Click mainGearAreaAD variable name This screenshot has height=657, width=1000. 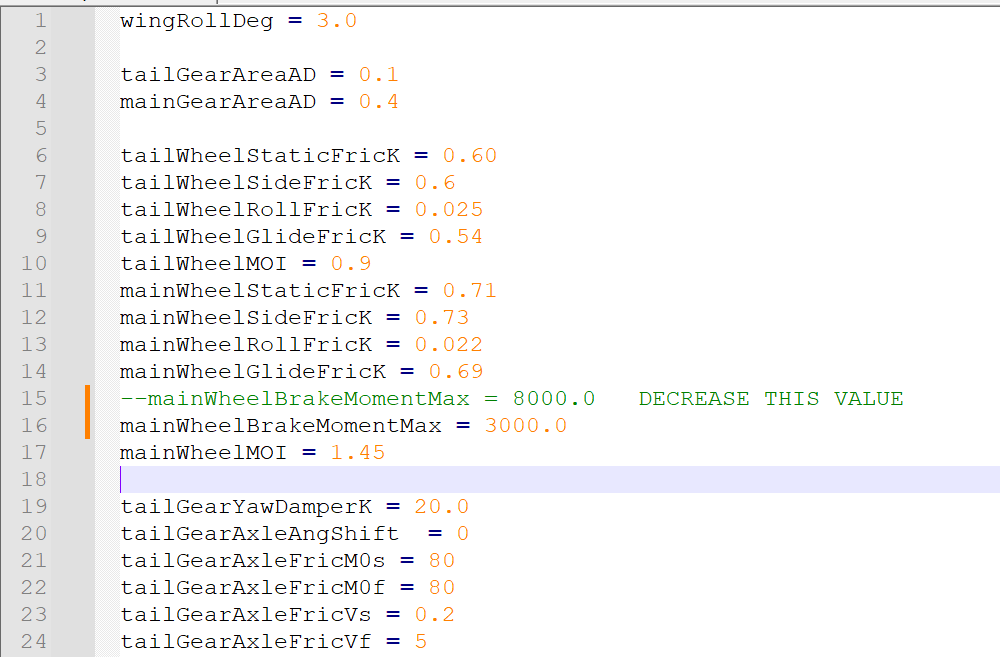click(218, 101)
